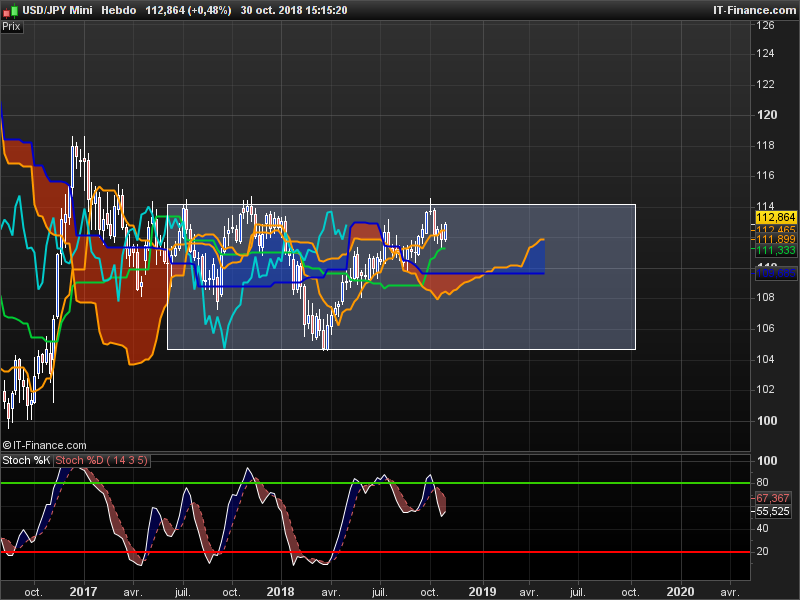Click the 2019 label on time axis
Viewport: 800px width, 600px height.
[x=482, y=592]
